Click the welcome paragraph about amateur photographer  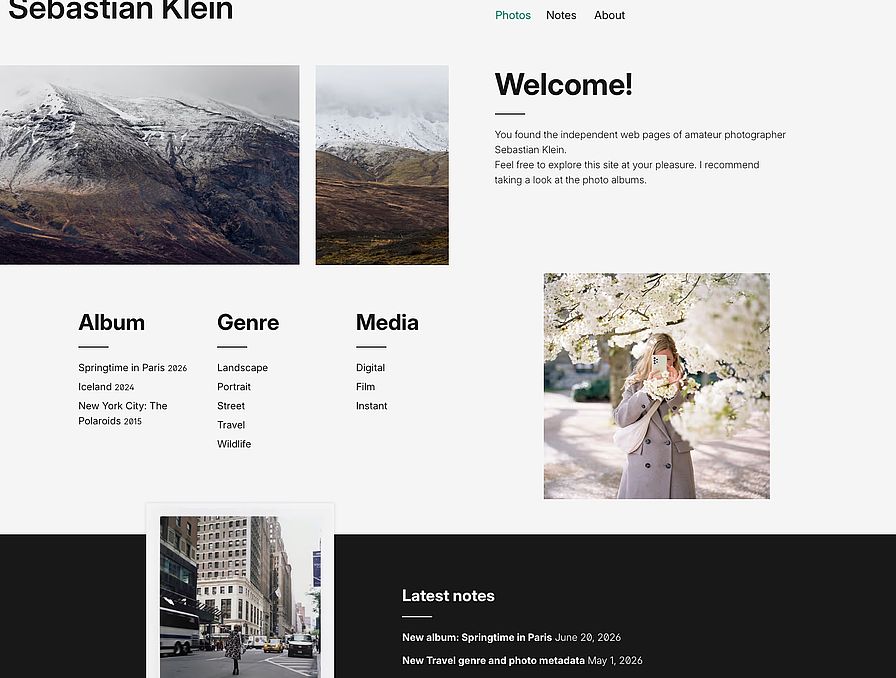pyautogui.click(x=640, y=157)
